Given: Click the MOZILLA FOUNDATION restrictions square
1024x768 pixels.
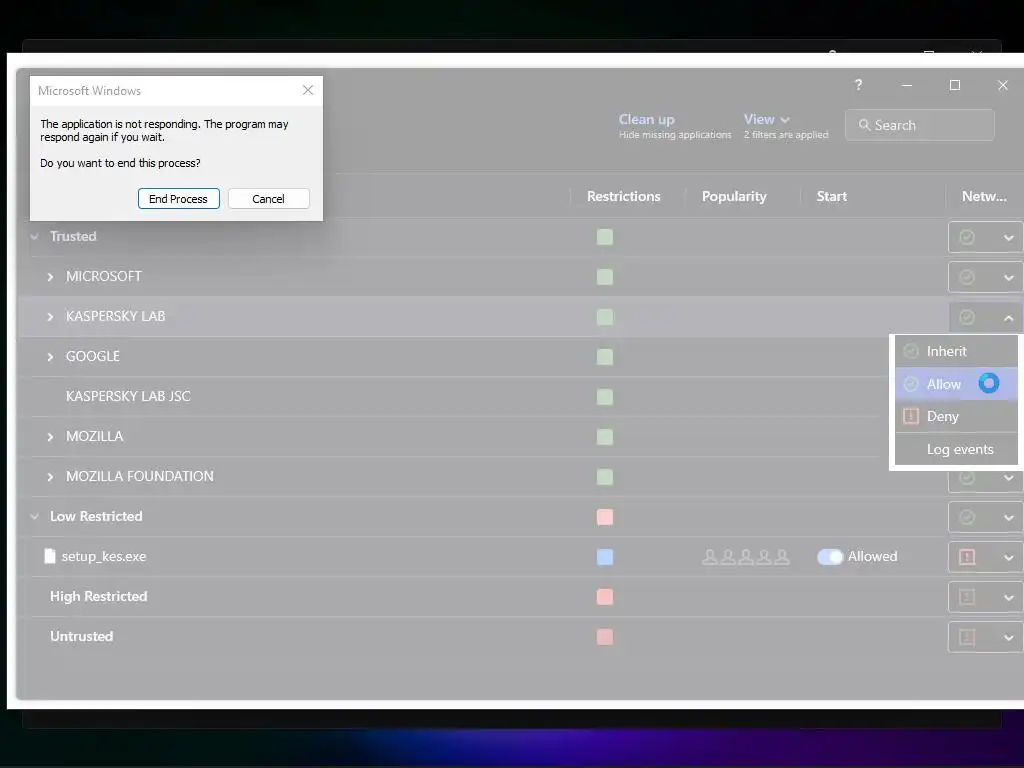Looking at the screenshot, I should coord(605,477).
